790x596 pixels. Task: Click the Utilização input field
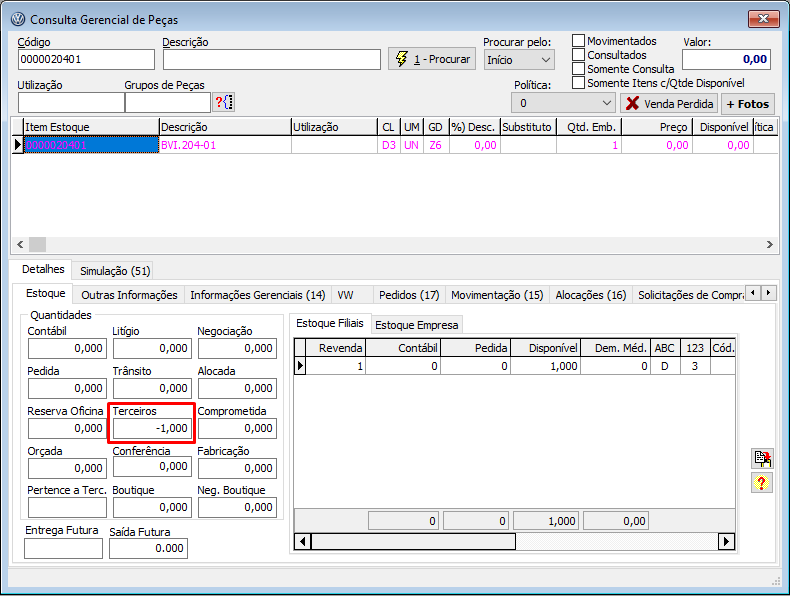pyautogui.click(x=71, y=103)
